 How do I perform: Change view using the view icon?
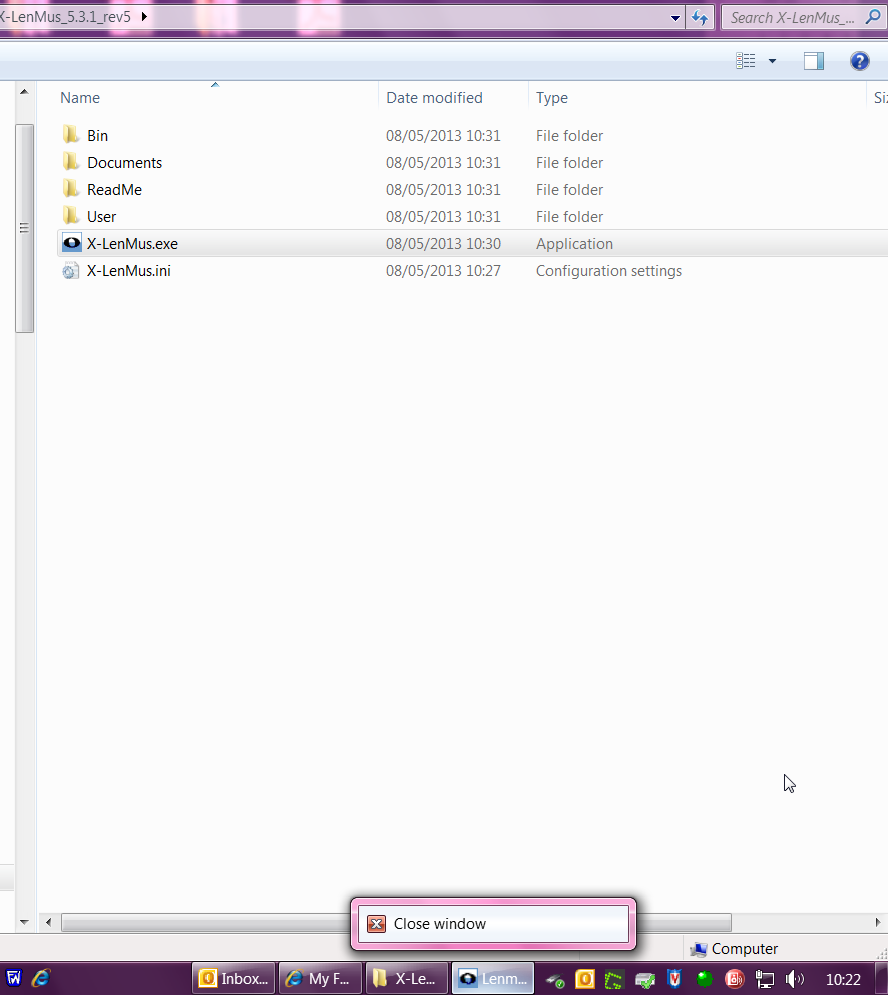click(746, 61)
